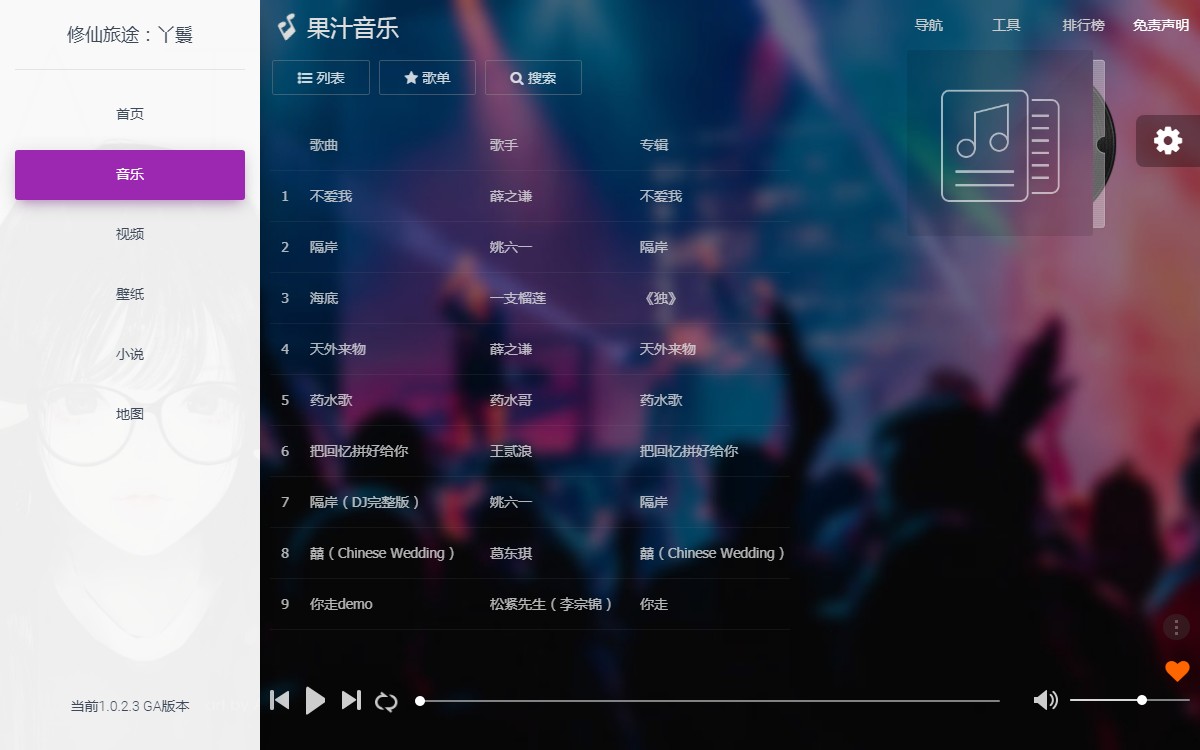Open the settings gear panel
This screenshot has height=750, width=1200.
[1168, 141]
